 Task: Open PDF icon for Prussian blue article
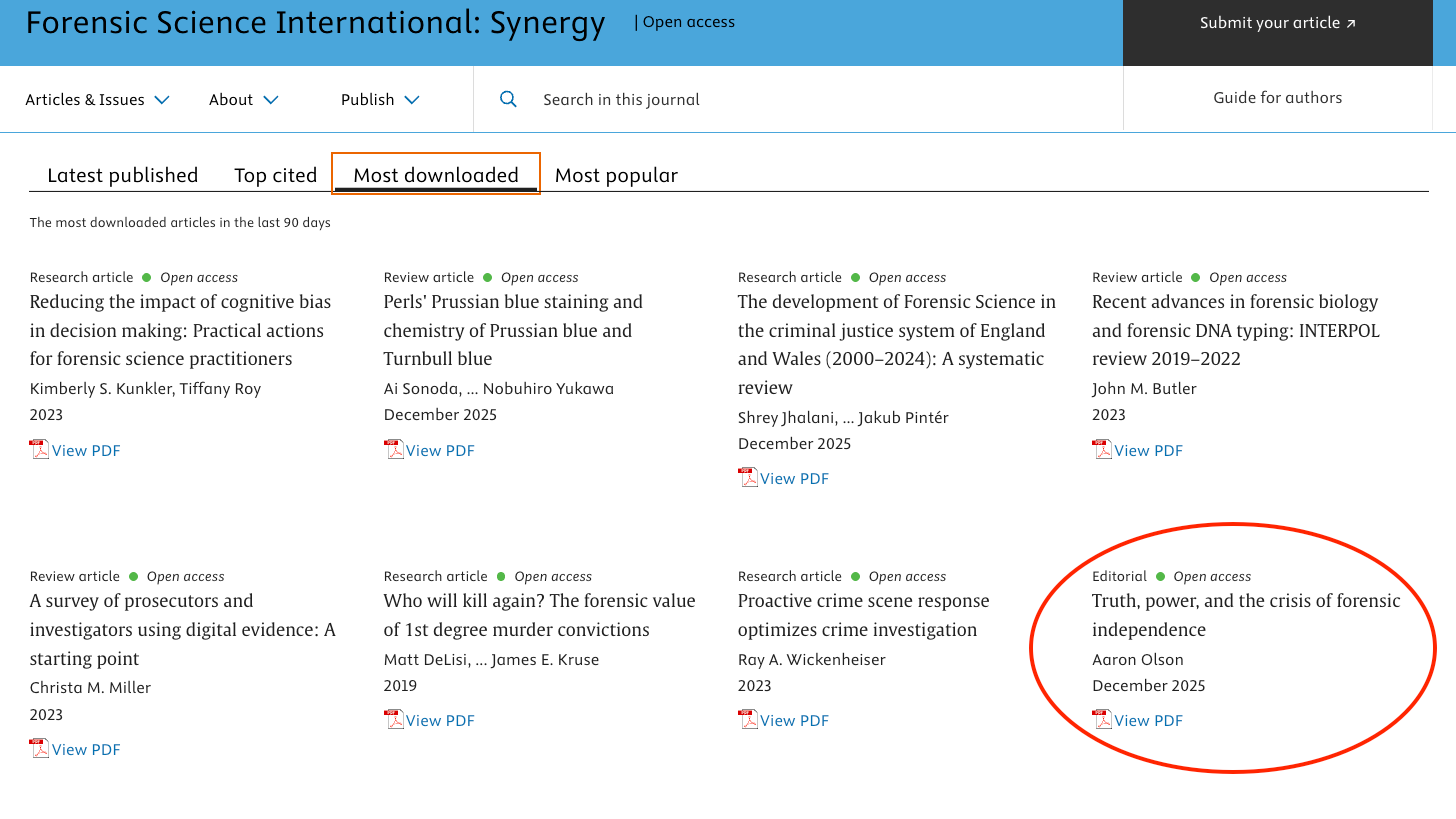click(394, 449)
